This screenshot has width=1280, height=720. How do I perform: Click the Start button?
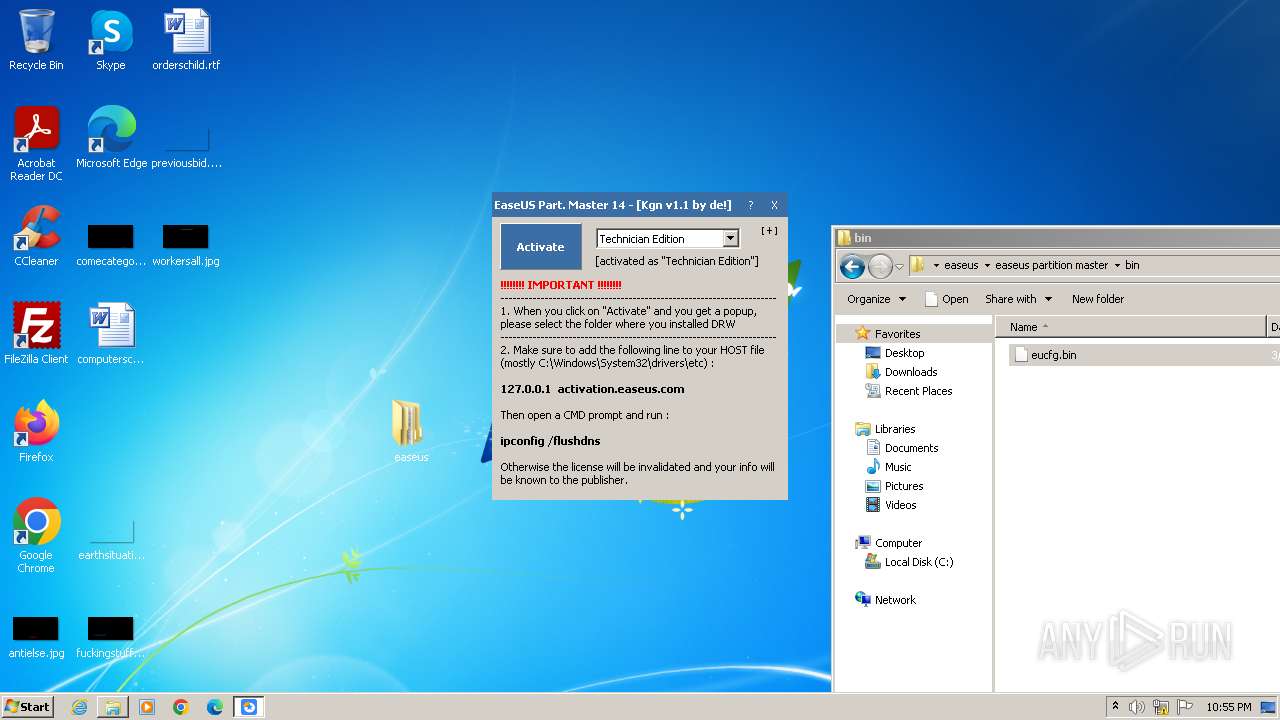tap(28, 707)
